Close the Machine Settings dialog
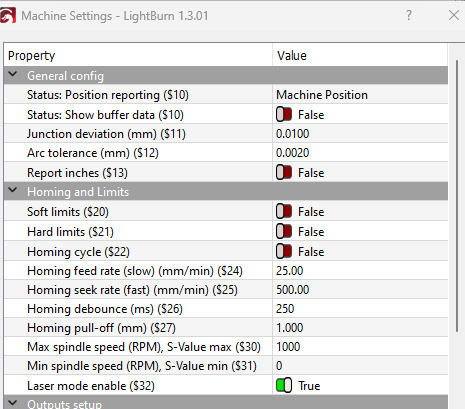The image size is (465, 409). tap(454, 15)
